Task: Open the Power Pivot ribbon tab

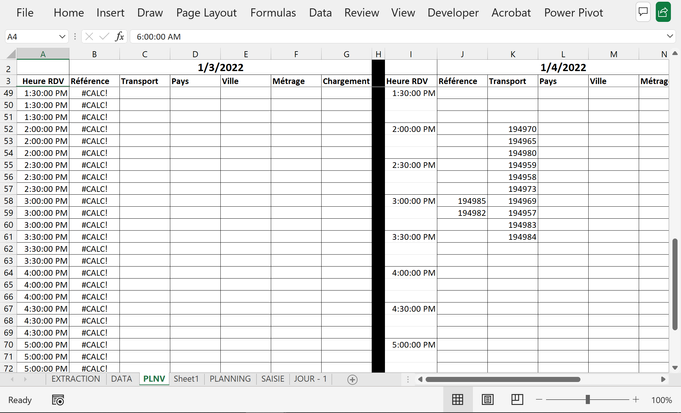Action: click(573, 13)
